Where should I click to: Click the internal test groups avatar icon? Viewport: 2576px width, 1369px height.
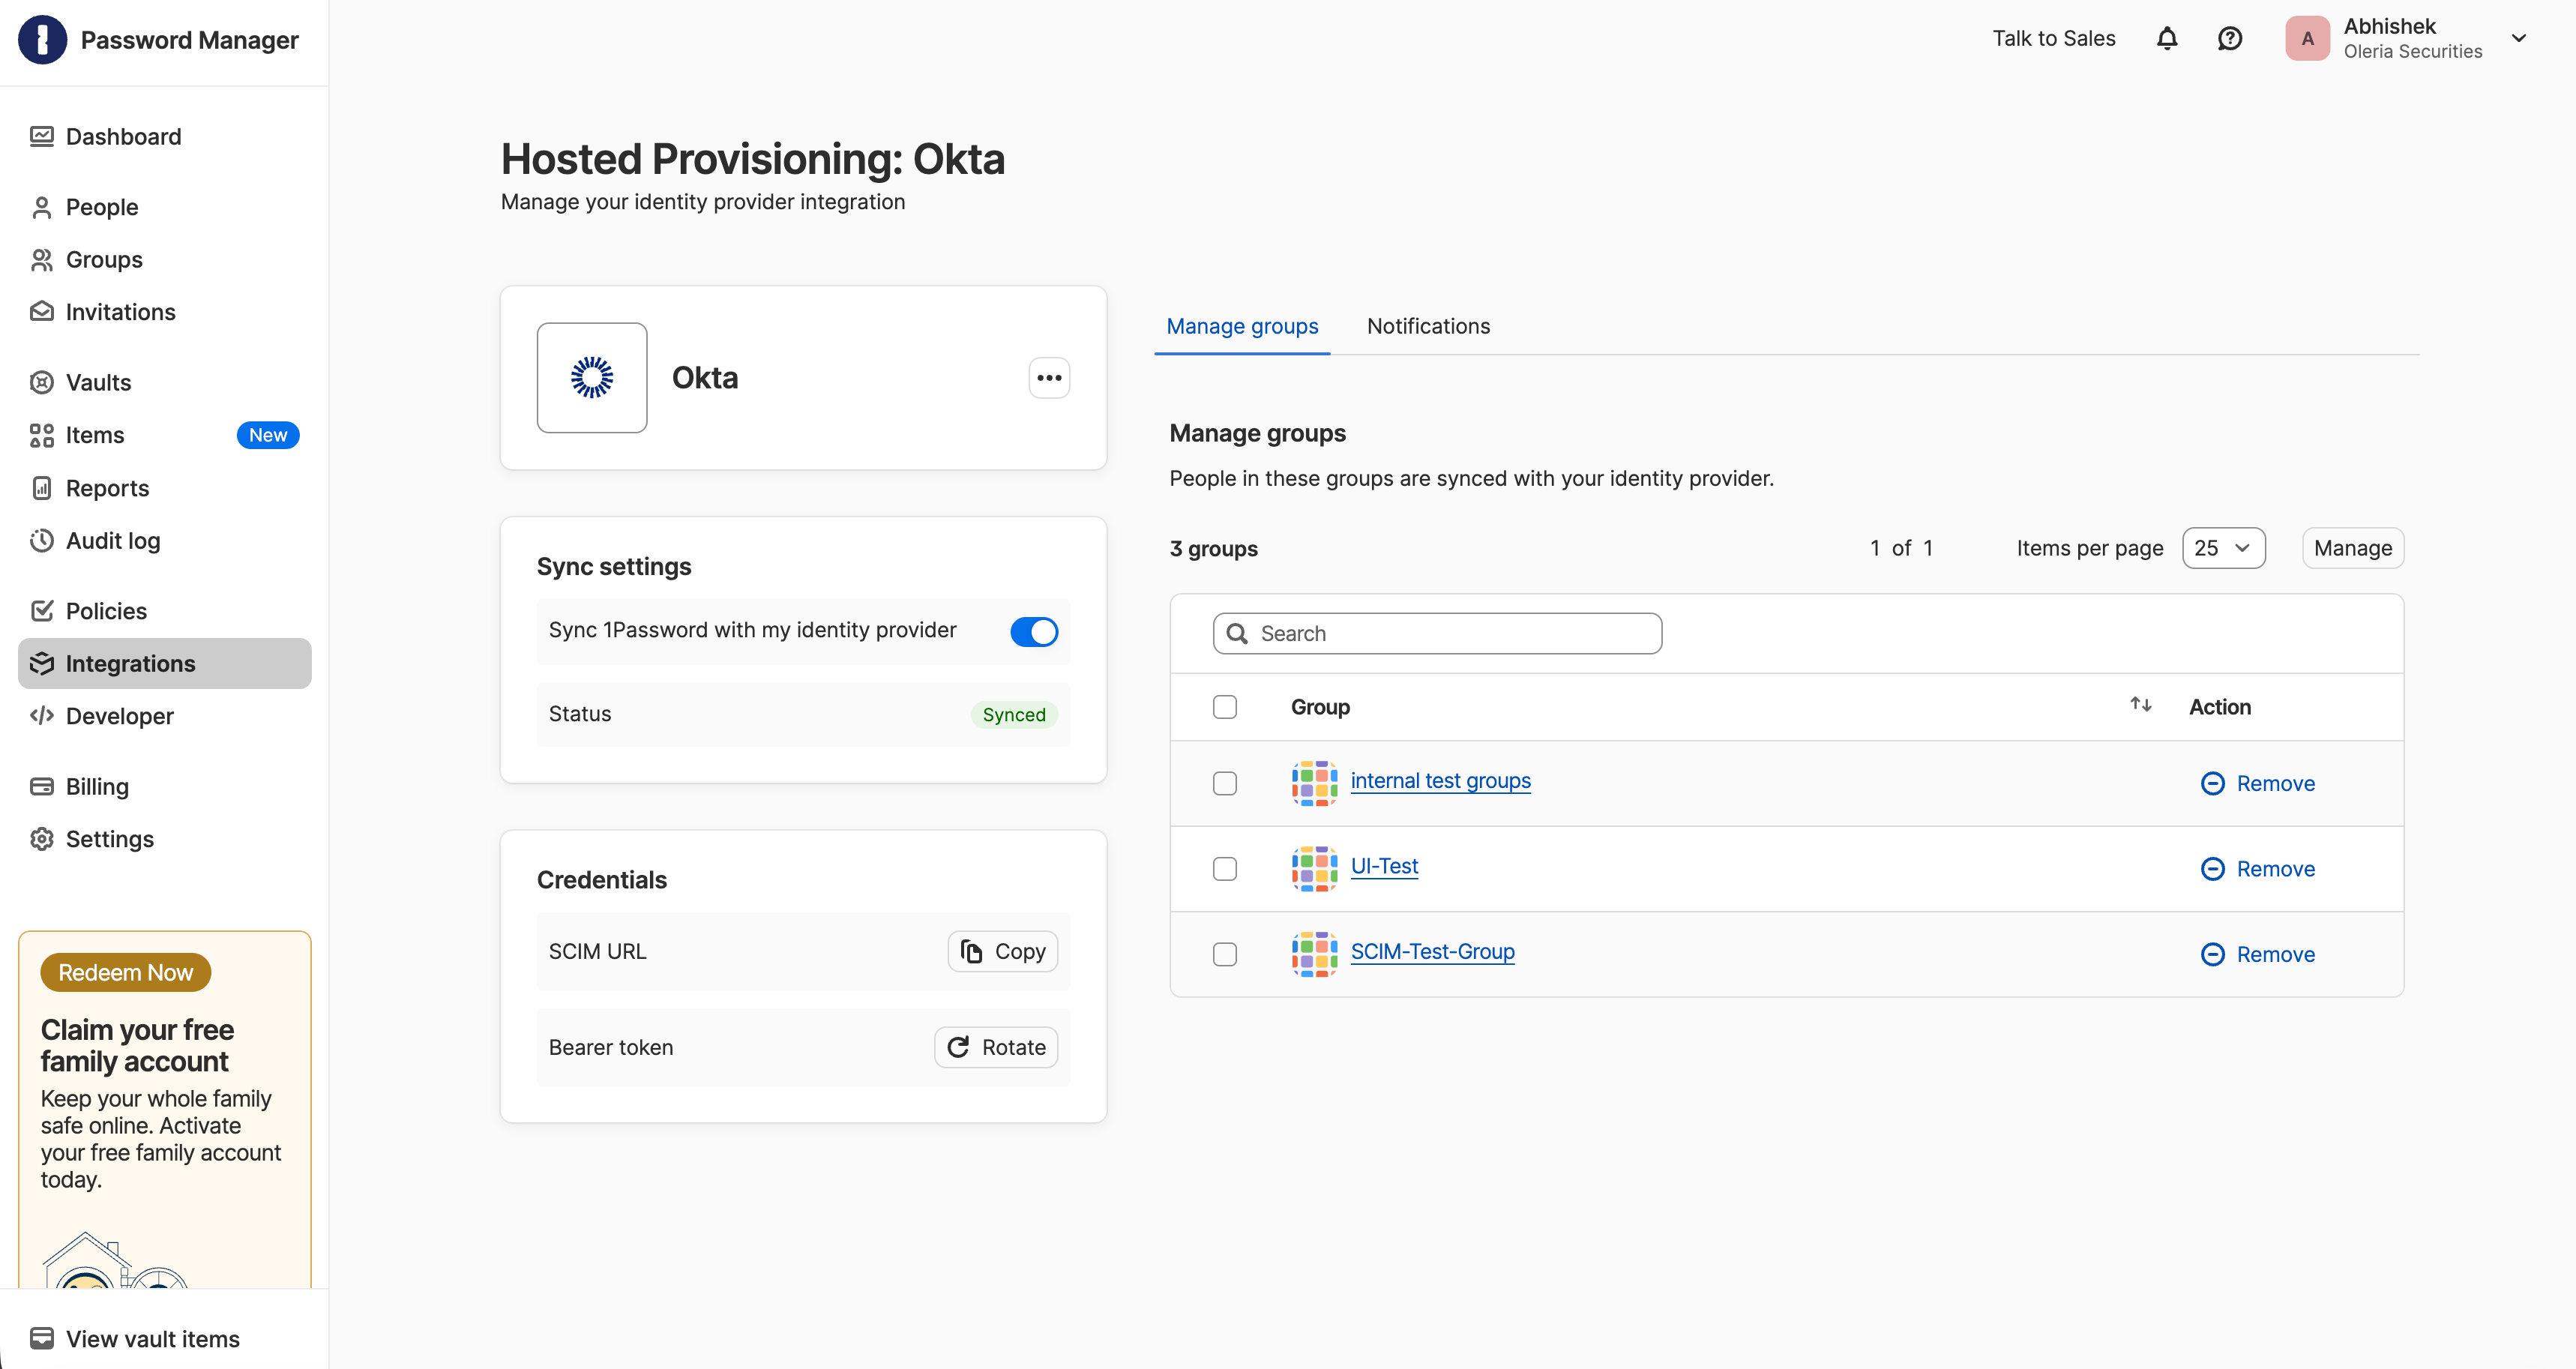(x=1314, y=783)
